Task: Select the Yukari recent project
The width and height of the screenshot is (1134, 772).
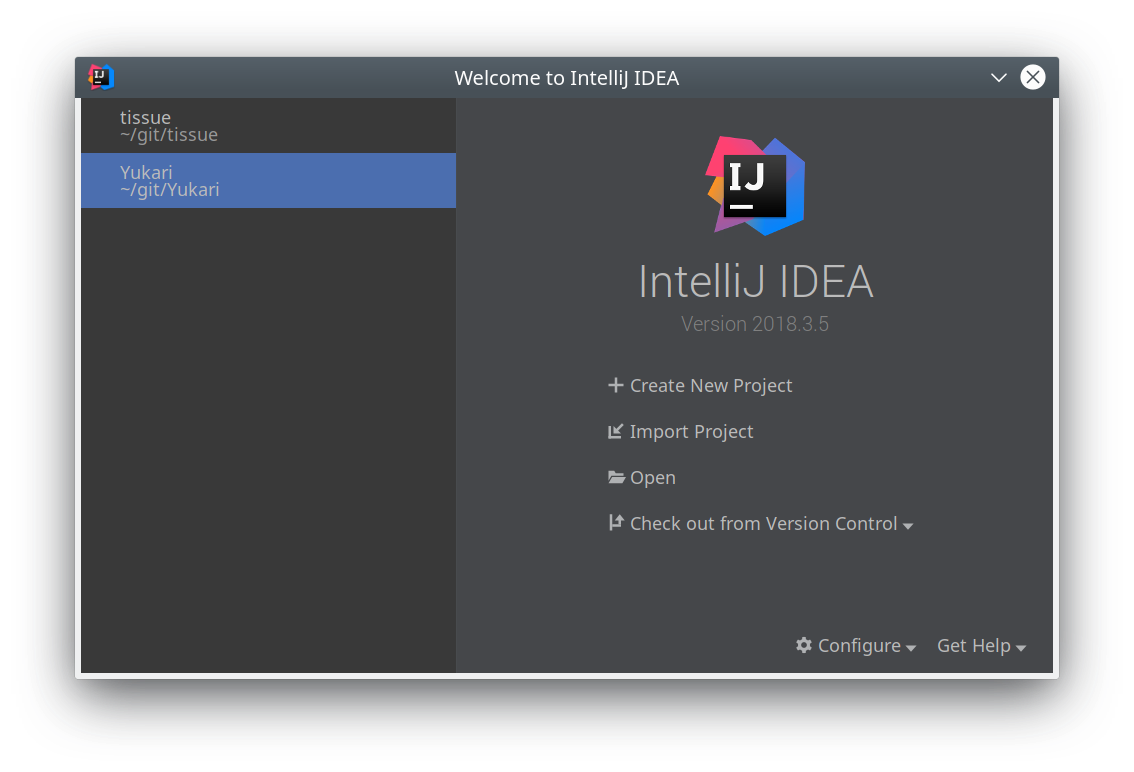Action: point(268,181)
